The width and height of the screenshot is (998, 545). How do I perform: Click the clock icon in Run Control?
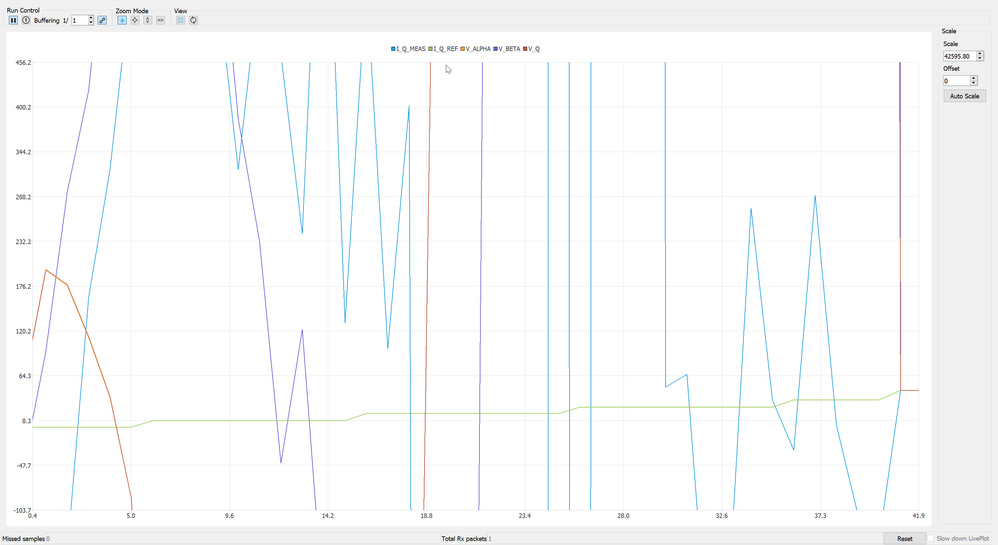tap(25, 20)
